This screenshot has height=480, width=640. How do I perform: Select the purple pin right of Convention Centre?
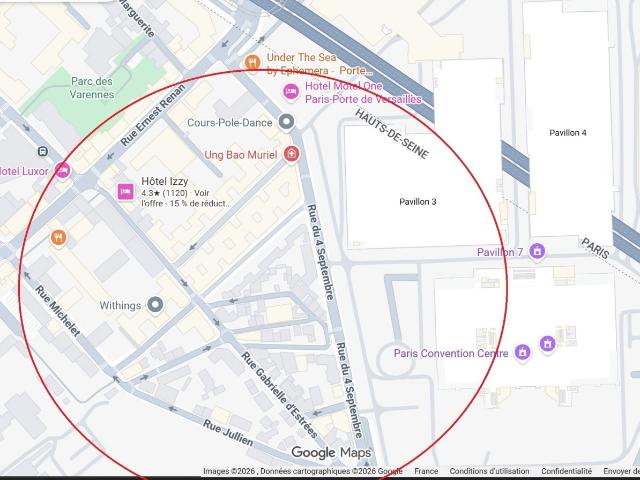[547, 344]
